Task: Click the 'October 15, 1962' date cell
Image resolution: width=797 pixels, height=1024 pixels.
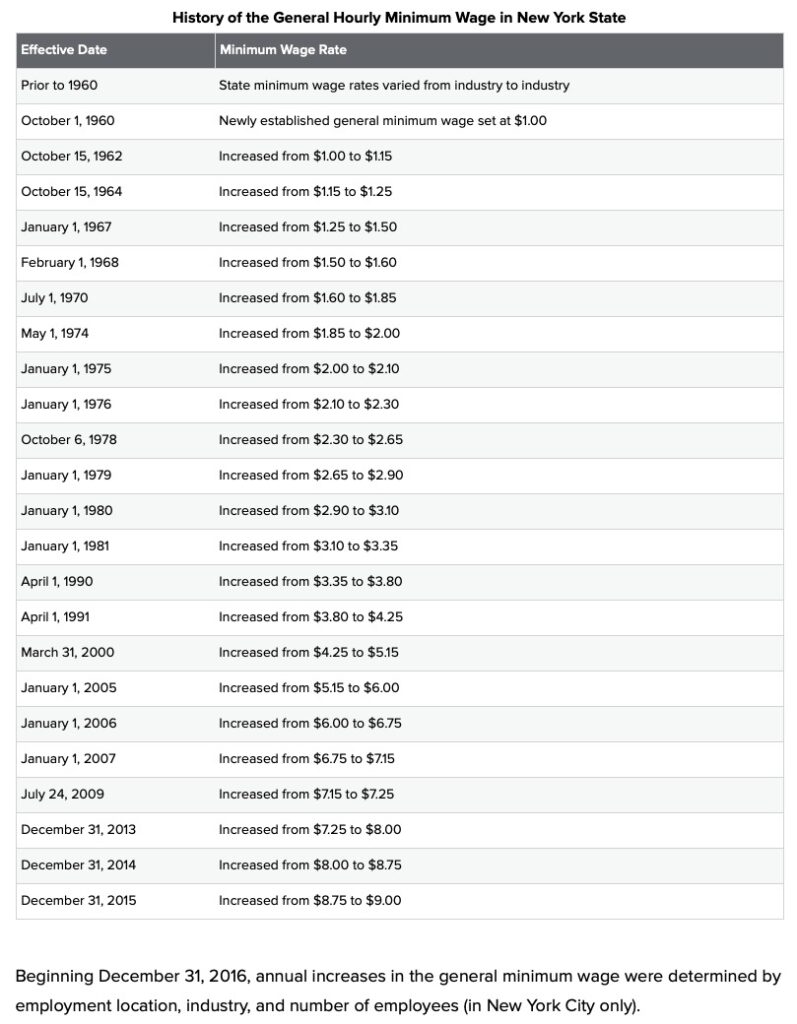Action: click(72, 156)
